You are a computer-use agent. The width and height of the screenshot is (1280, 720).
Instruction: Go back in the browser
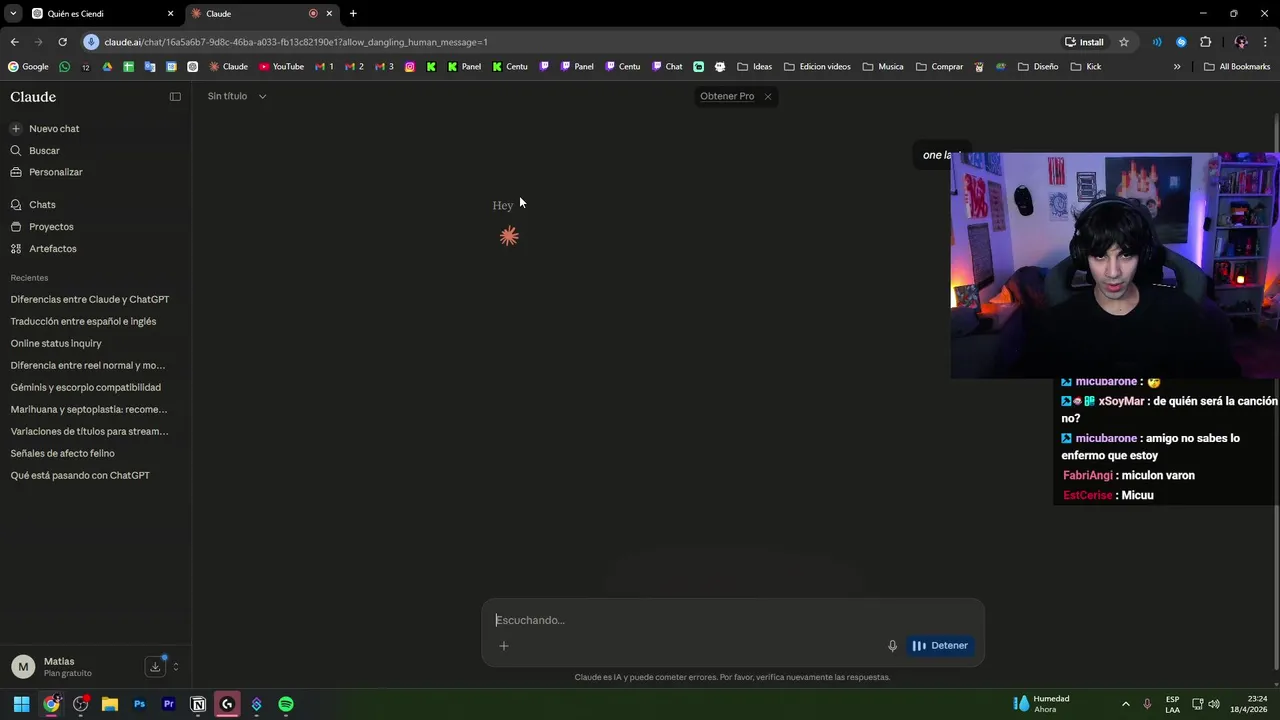coord(14,42)
